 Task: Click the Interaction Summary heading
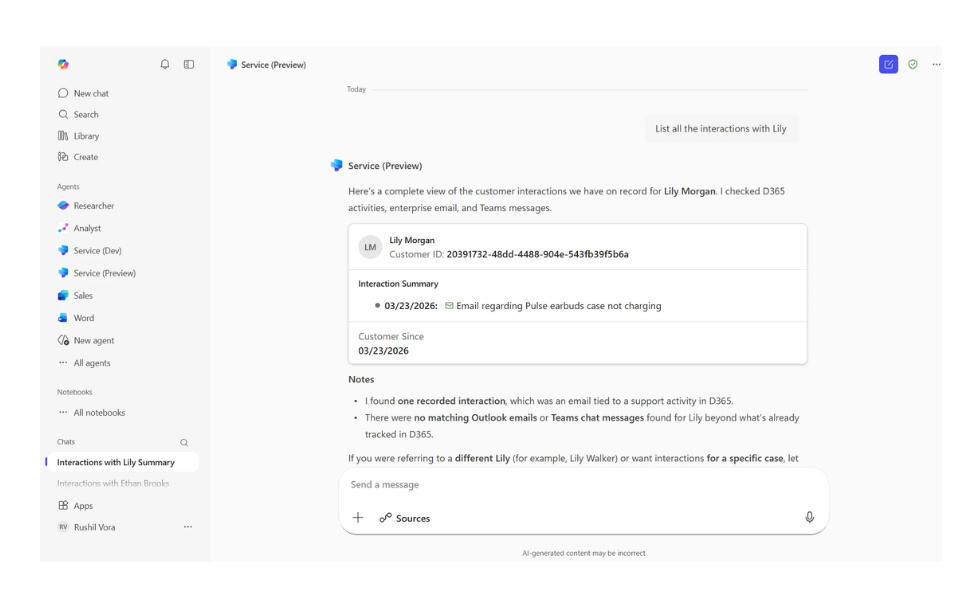pyautogui.click(x=398, y=283)
